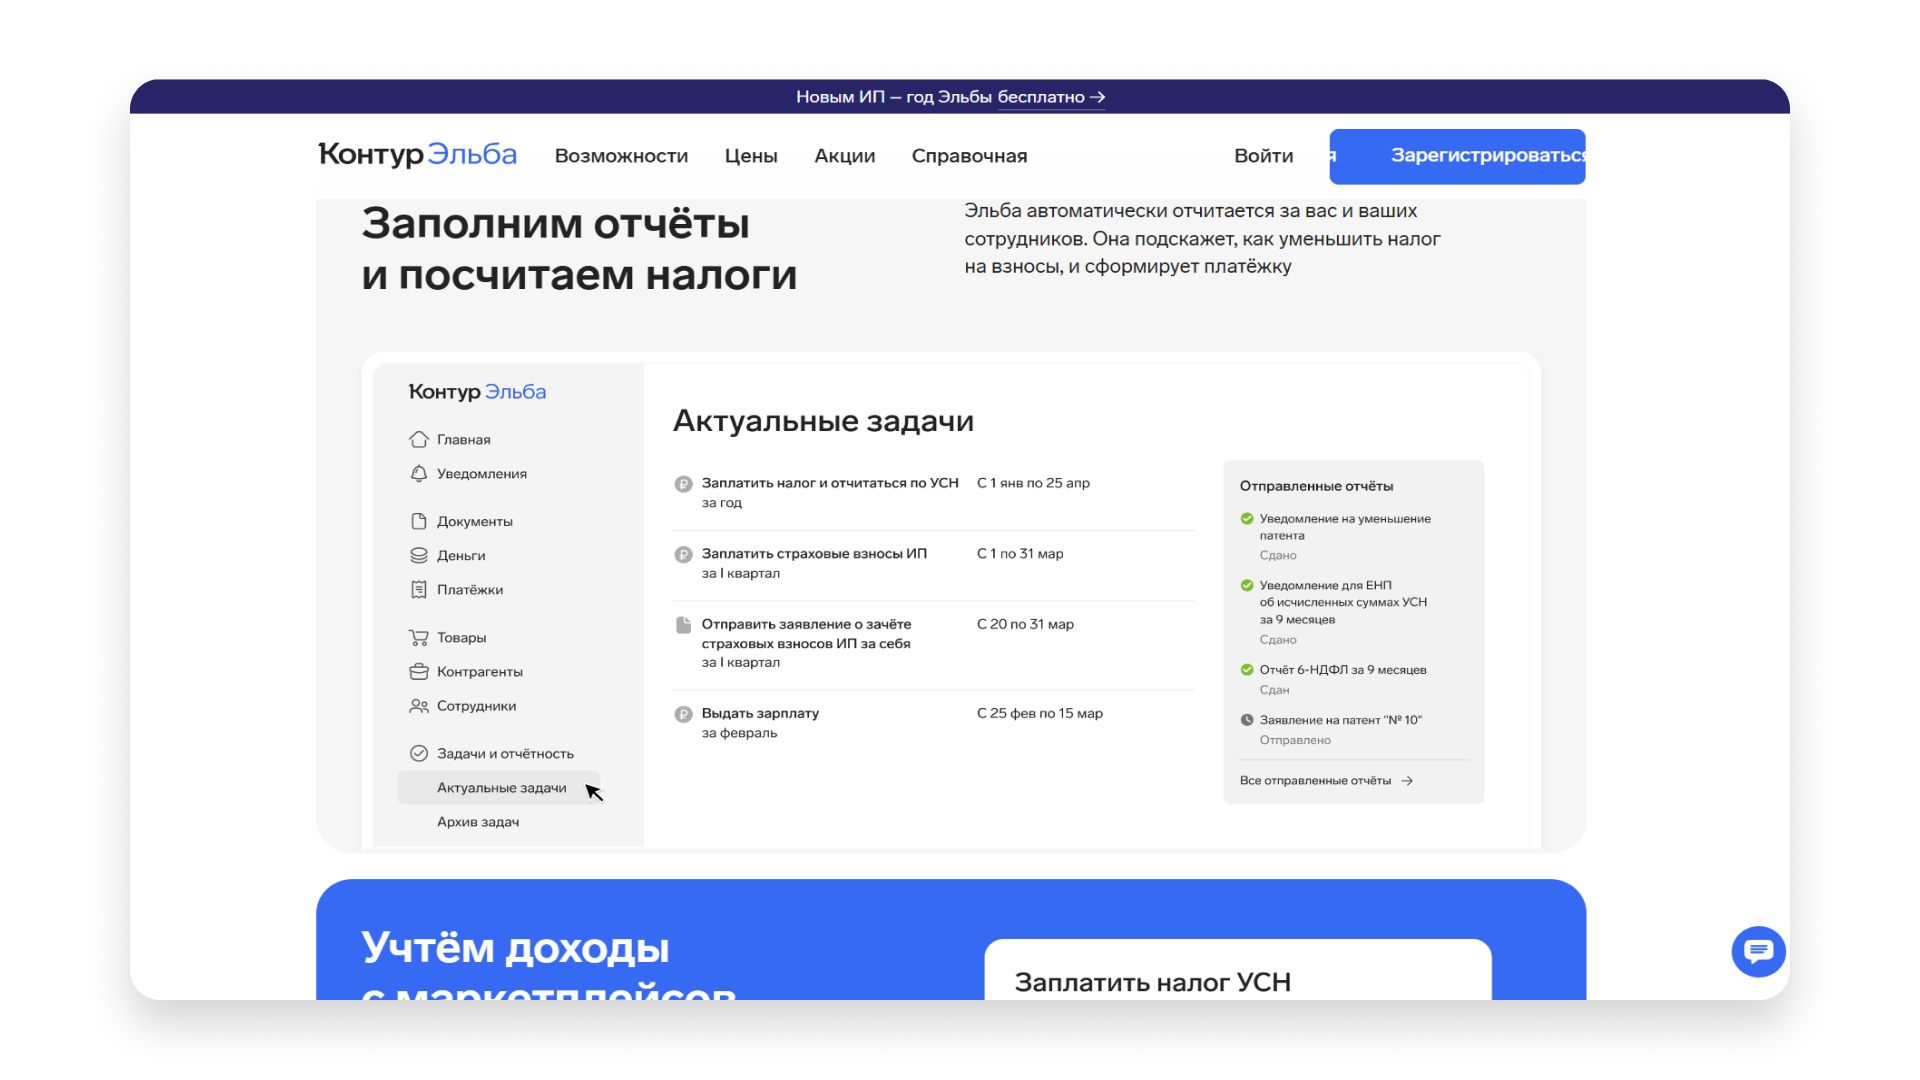Click document icon beside Отправить заявление о зачёте
Viewport: 1920px width, 1080px height.
[x=683, y=625]
